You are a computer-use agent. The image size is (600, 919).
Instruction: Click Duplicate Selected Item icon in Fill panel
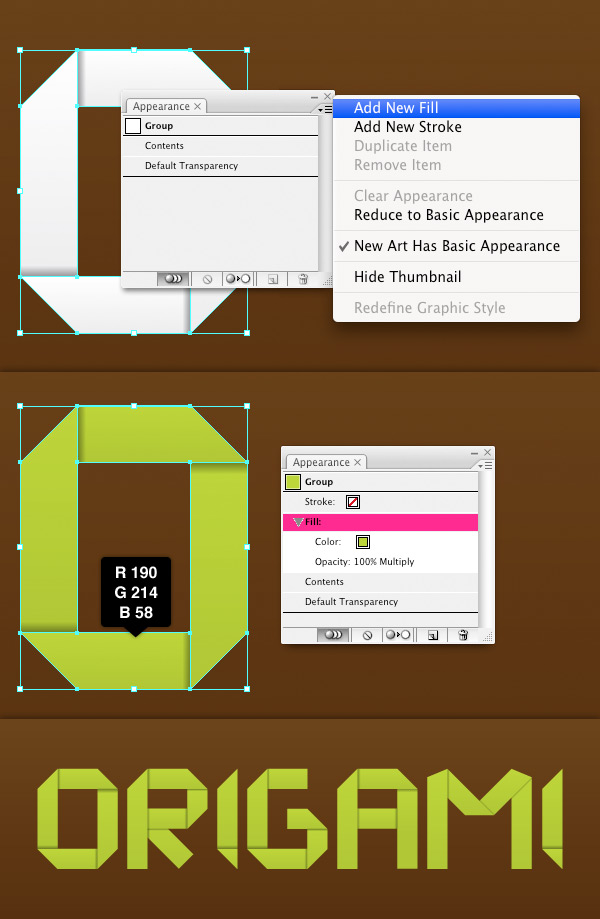click(x=433, y=634)
